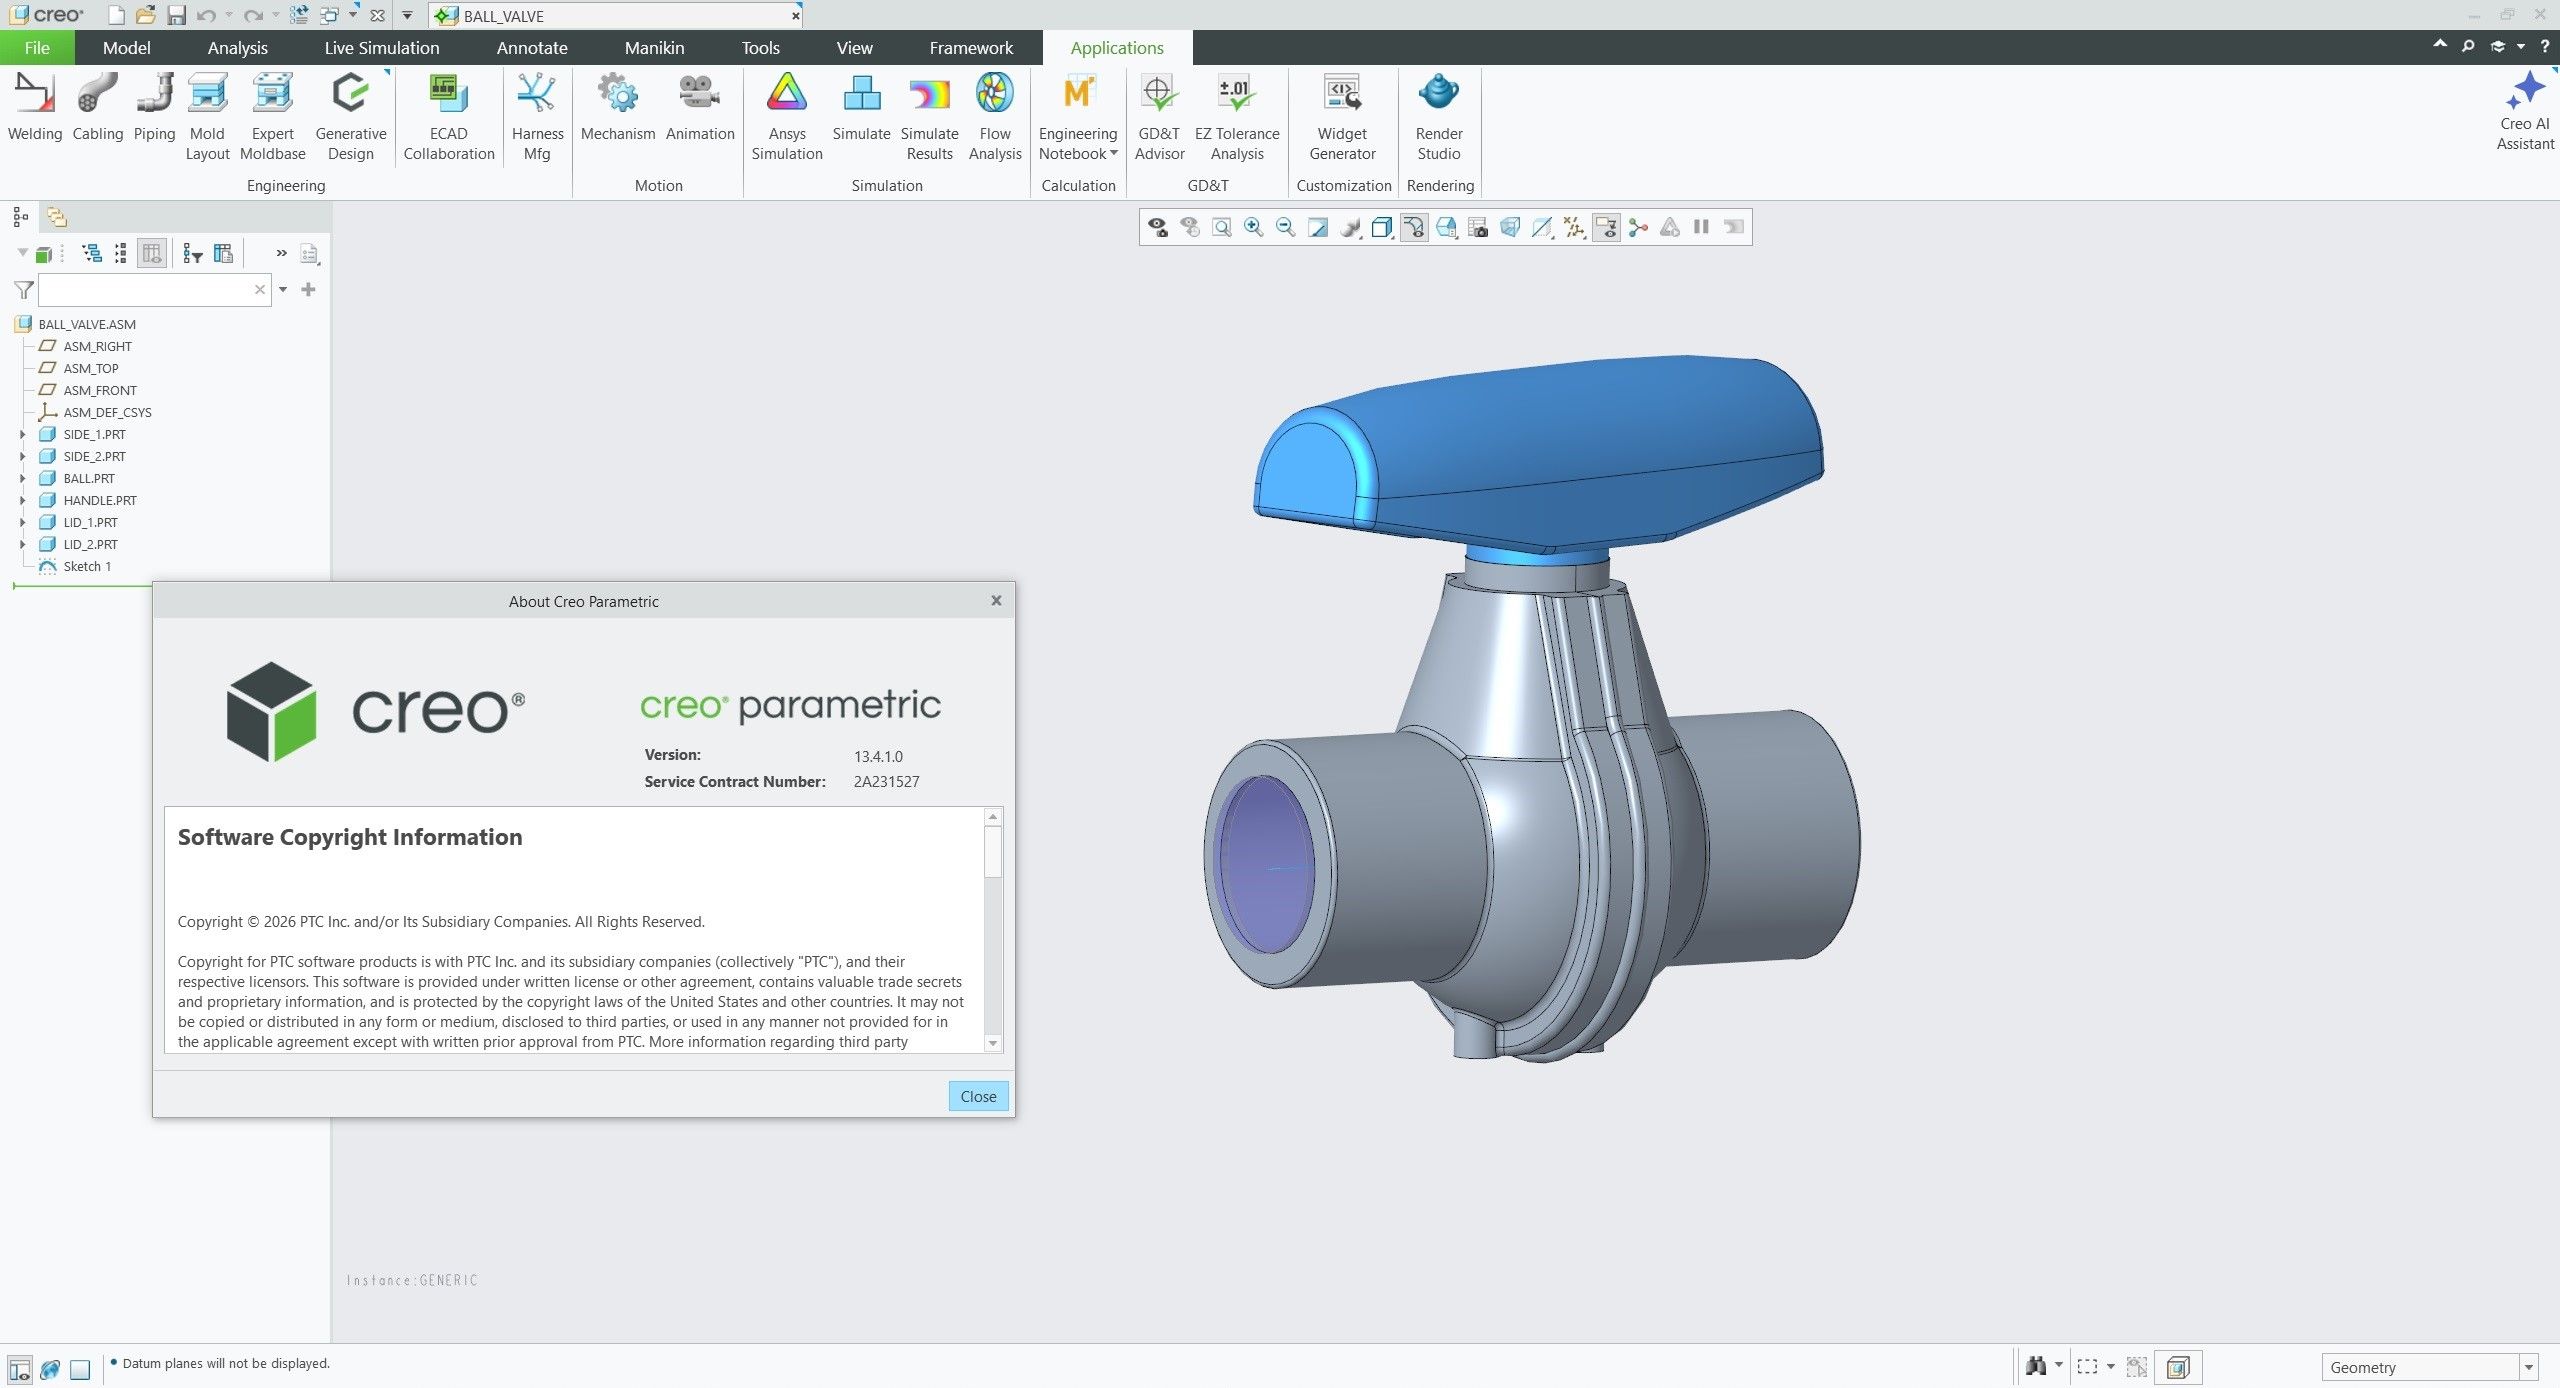Viewport: 2560px width, 1388px height.
Task: Open the Welding application
Action: click(x=34, y=108)
